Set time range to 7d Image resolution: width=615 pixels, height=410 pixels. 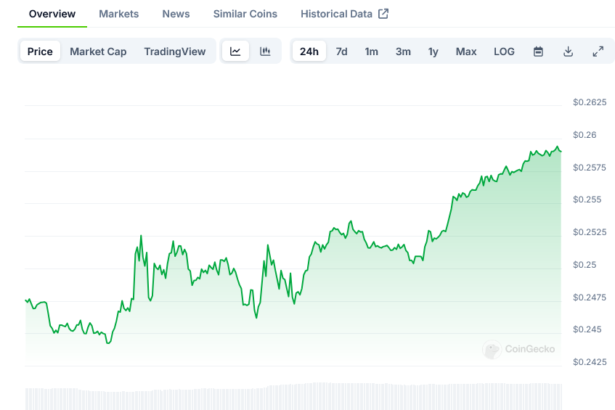coord(342,52)
